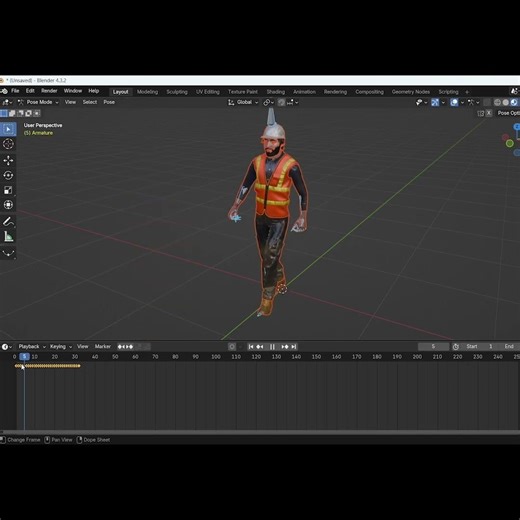Screen dimensions: 520x520
Task: Jump to the next keyframe
Action: pos(285,347)
